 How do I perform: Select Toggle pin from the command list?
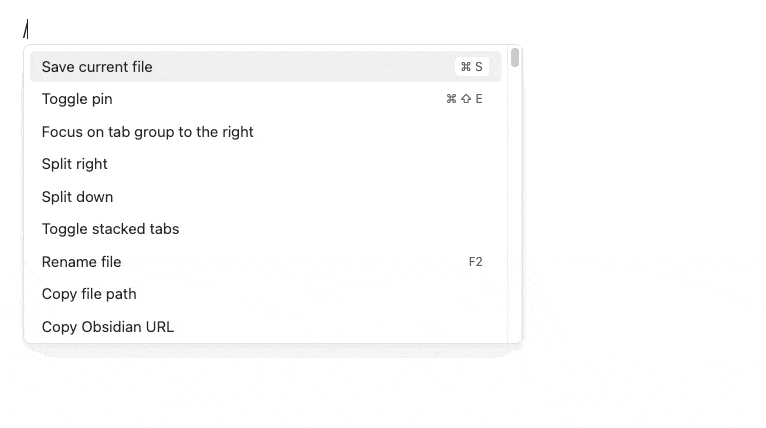pyautogui.click(x=77, y=99)
